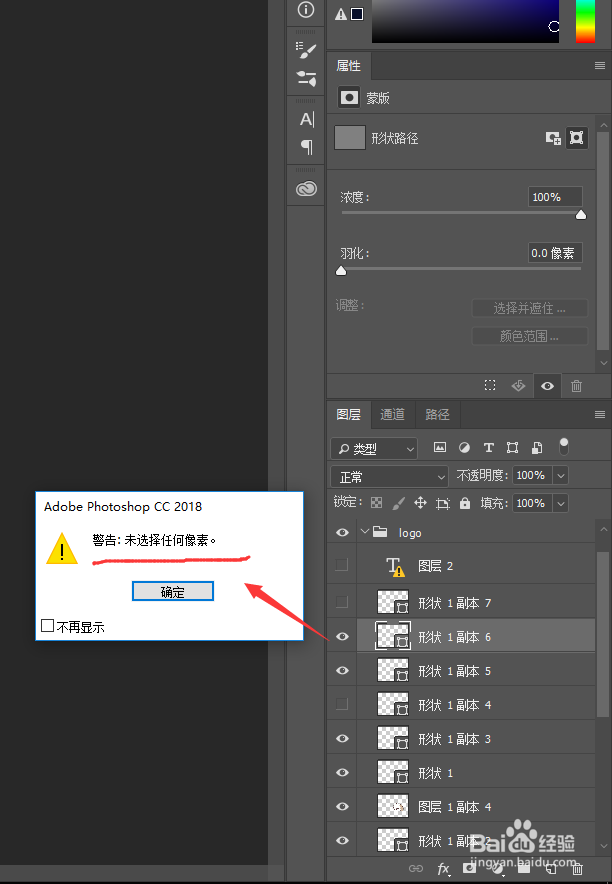Lock all padlock icon
Viewport: 612px width, 884px height.
pyautogui.click(x=465, y=503)
